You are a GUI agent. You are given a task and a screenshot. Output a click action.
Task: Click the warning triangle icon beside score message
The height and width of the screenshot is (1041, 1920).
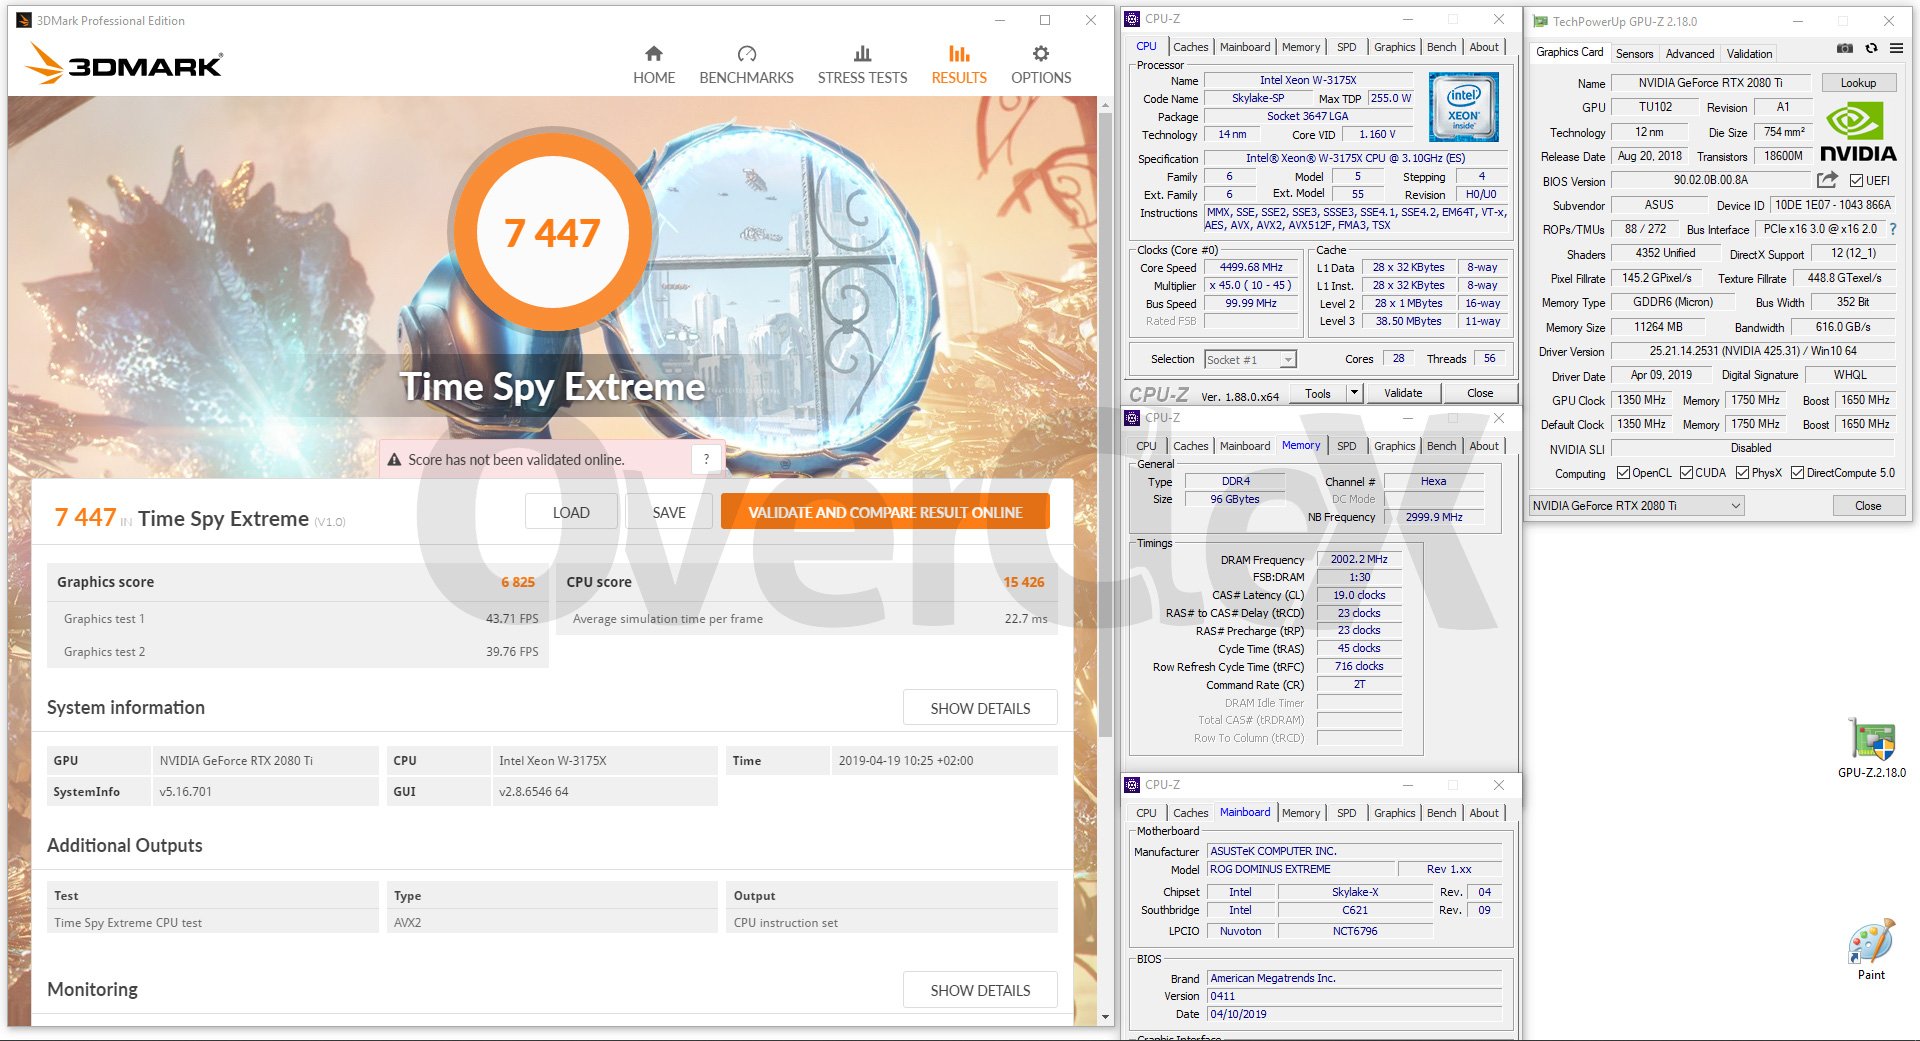[x=394, y=460]
